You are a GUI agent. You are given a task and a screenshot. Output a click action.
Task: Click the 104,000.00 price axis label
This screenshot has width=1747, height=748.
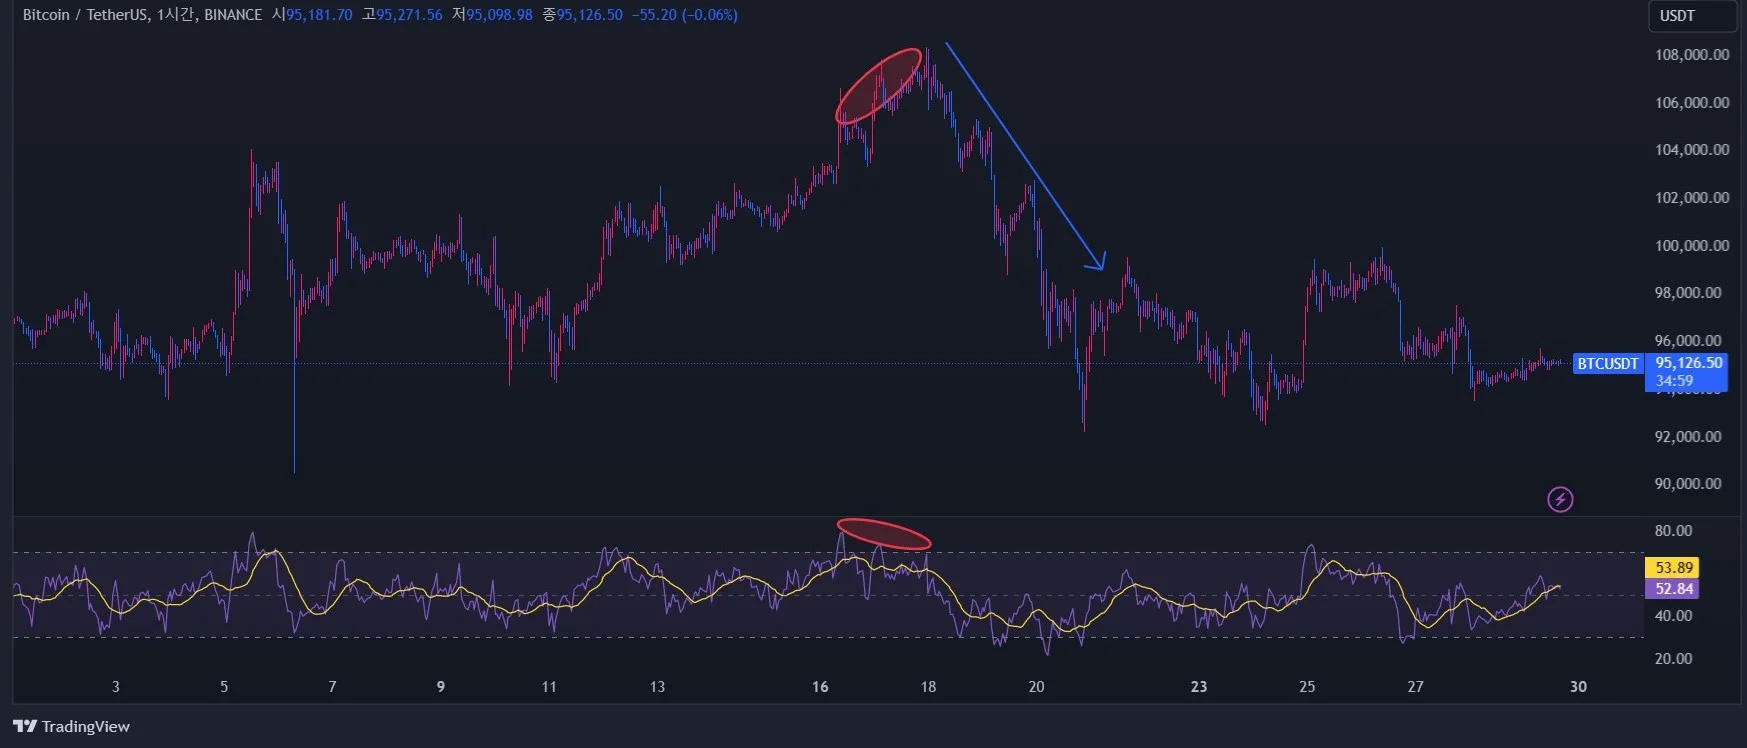pos(1692,150)
